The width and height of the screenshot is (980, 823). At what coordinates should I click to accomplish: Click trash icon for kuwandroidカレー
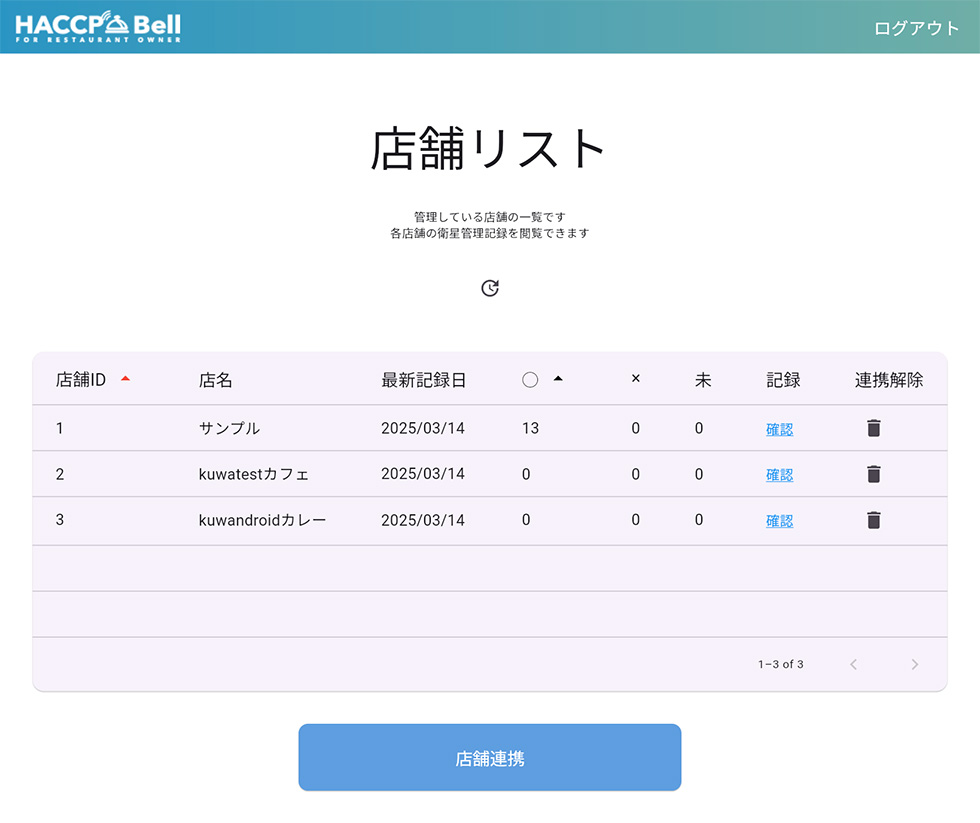coord(873,520)
